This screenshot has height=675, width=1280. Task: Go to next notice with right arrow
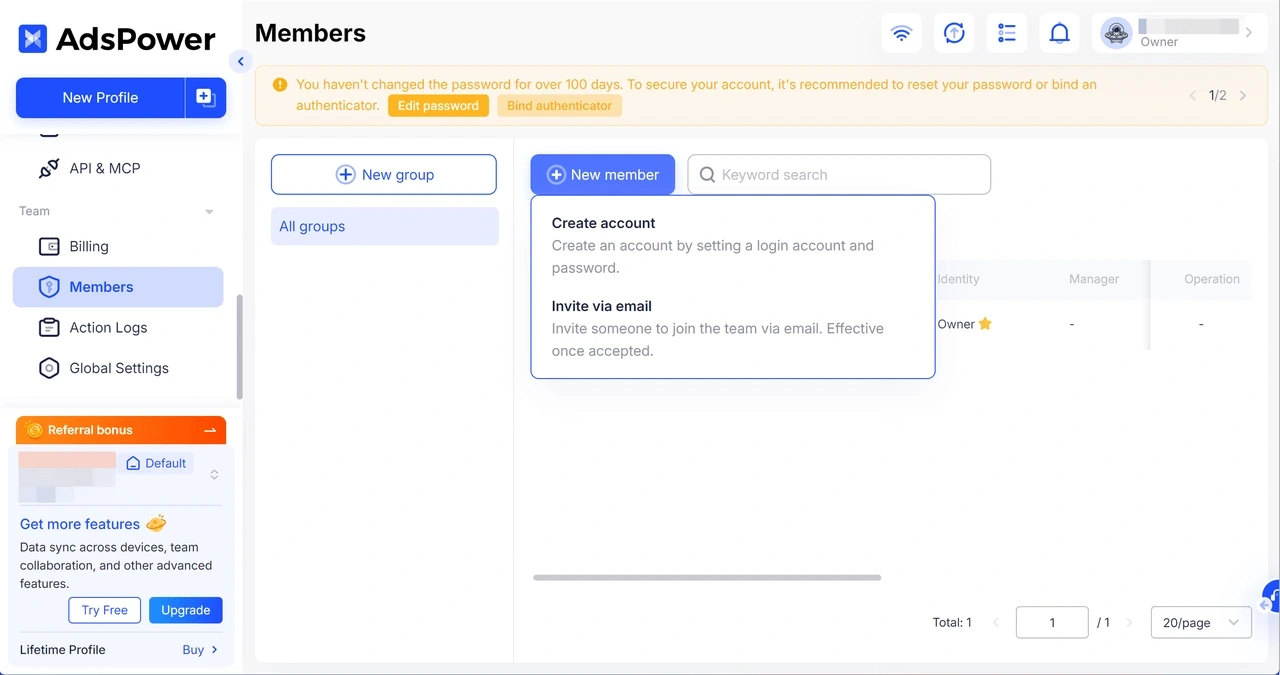[1243, 96]
